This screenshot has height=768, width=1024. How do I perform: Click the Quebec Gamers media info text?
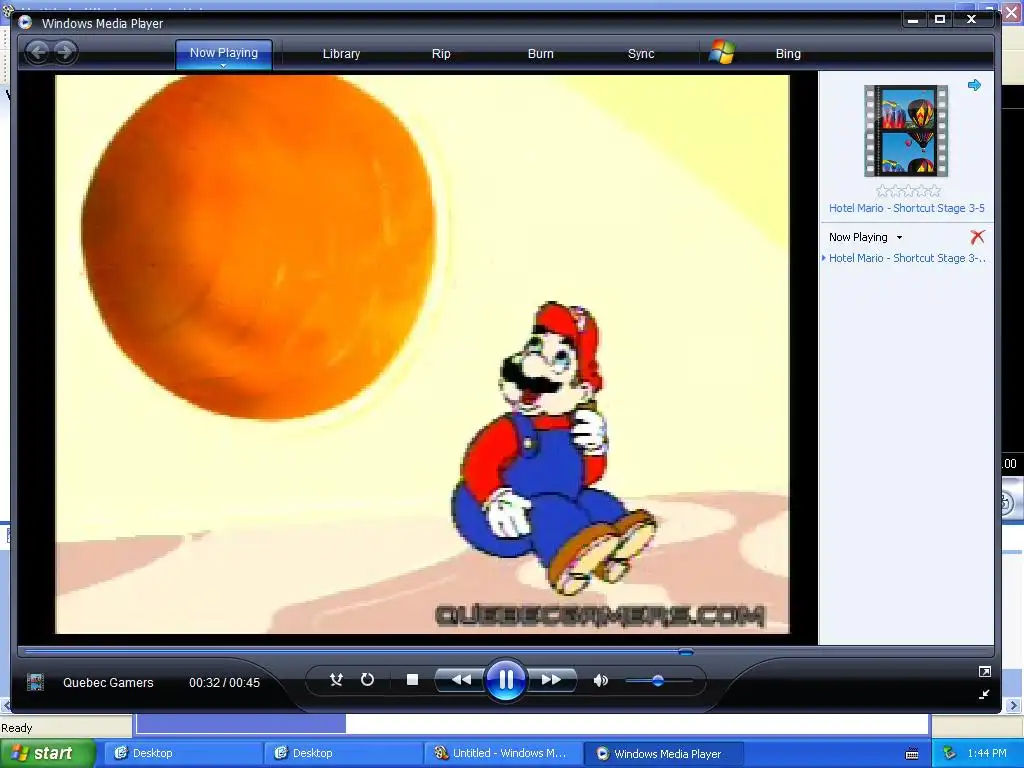[108, 682]
